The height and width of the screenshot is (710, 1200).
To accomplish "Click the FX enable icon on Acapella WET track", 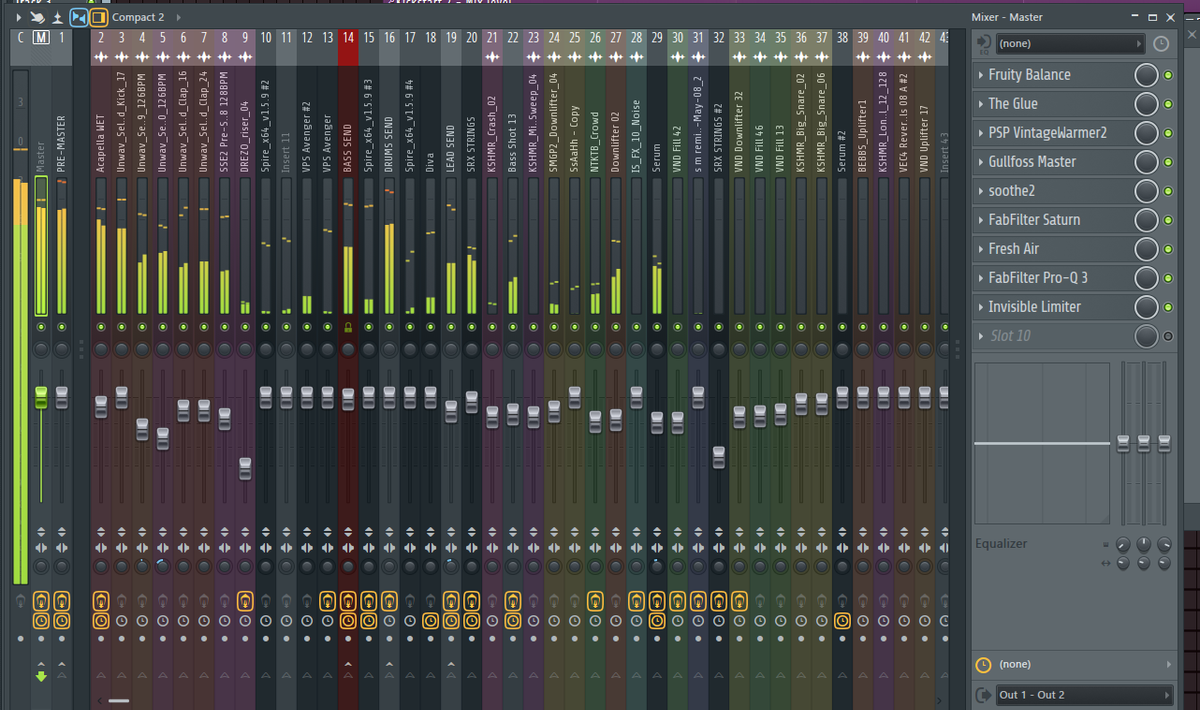I will [101, 601].
